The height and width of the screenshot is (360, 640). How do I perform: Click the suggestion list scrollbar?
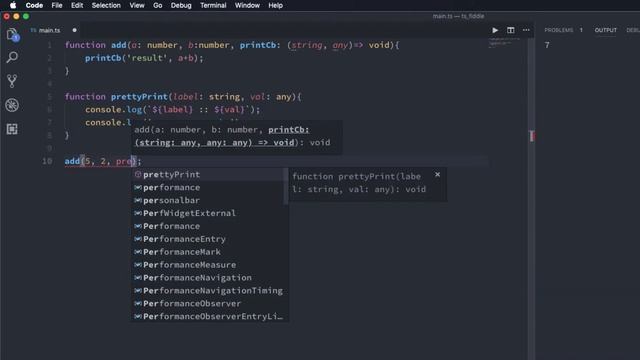pos(286,186)
